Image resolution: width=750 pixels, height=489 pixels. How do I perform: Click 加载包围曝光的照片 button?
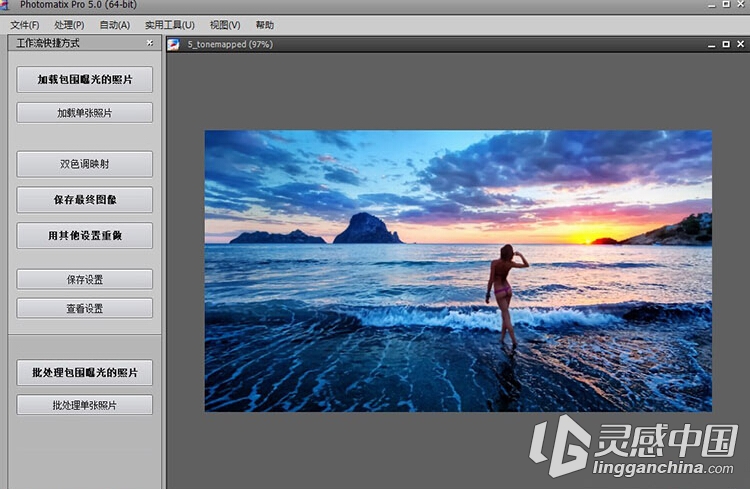(x=85, y=79)
